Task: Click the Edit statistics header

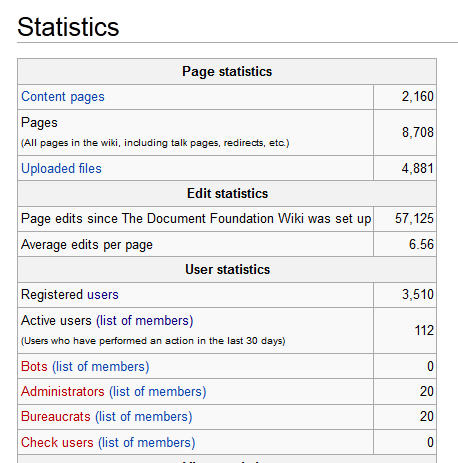Action: [x=227, y=193]
